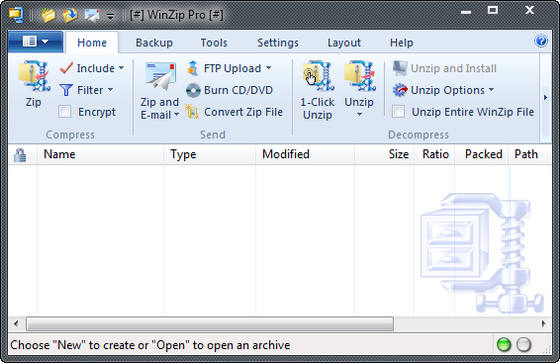Open the blue application menu button
Viewport: 560px width, 363px height.
click(35, 42)
